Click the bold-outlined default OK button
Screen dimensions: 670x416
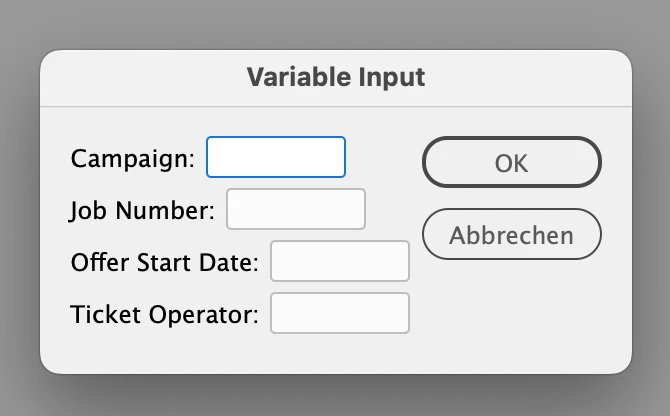(x=511, y=163)
